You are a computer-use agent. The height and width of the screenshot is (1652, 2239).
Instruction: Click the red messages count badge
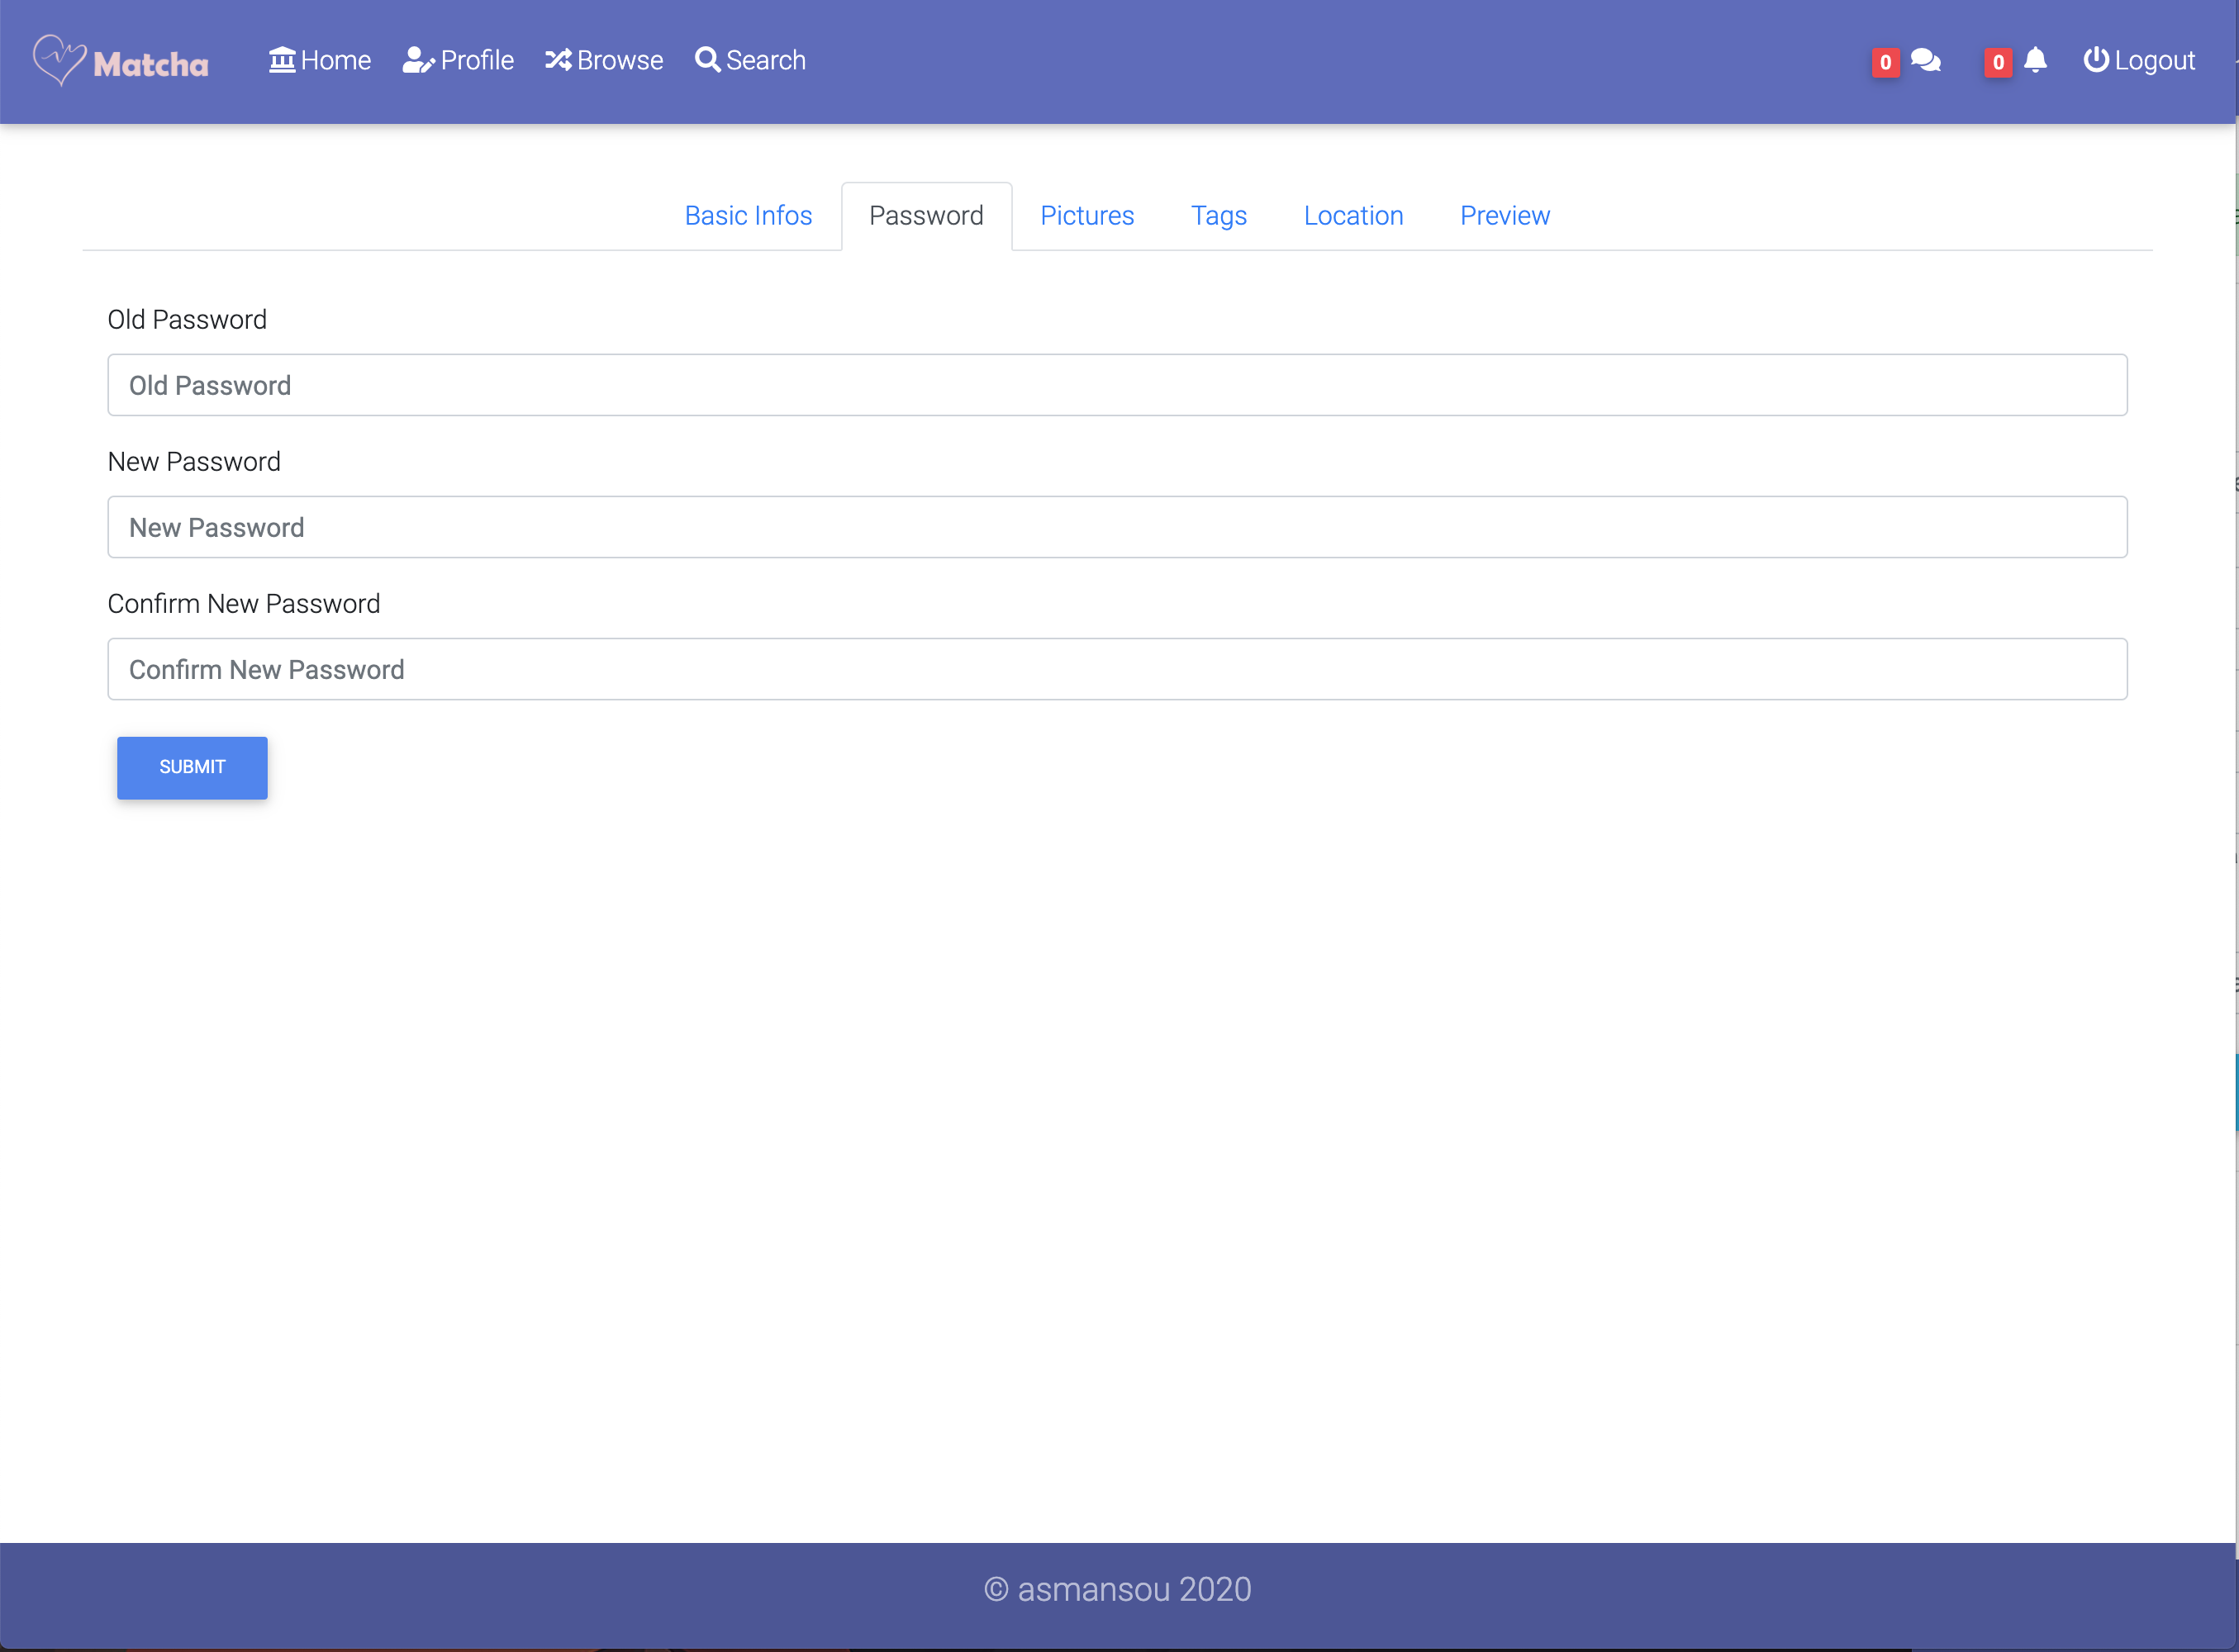1885,62
